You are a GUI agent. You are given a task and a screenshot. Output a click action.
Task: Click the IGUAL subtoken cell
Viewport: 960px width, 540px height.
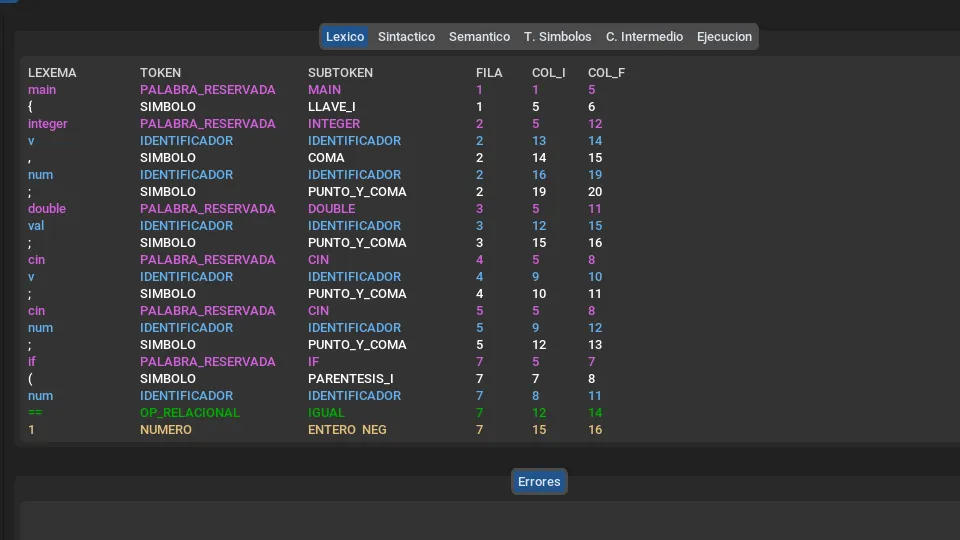(326, 413)
